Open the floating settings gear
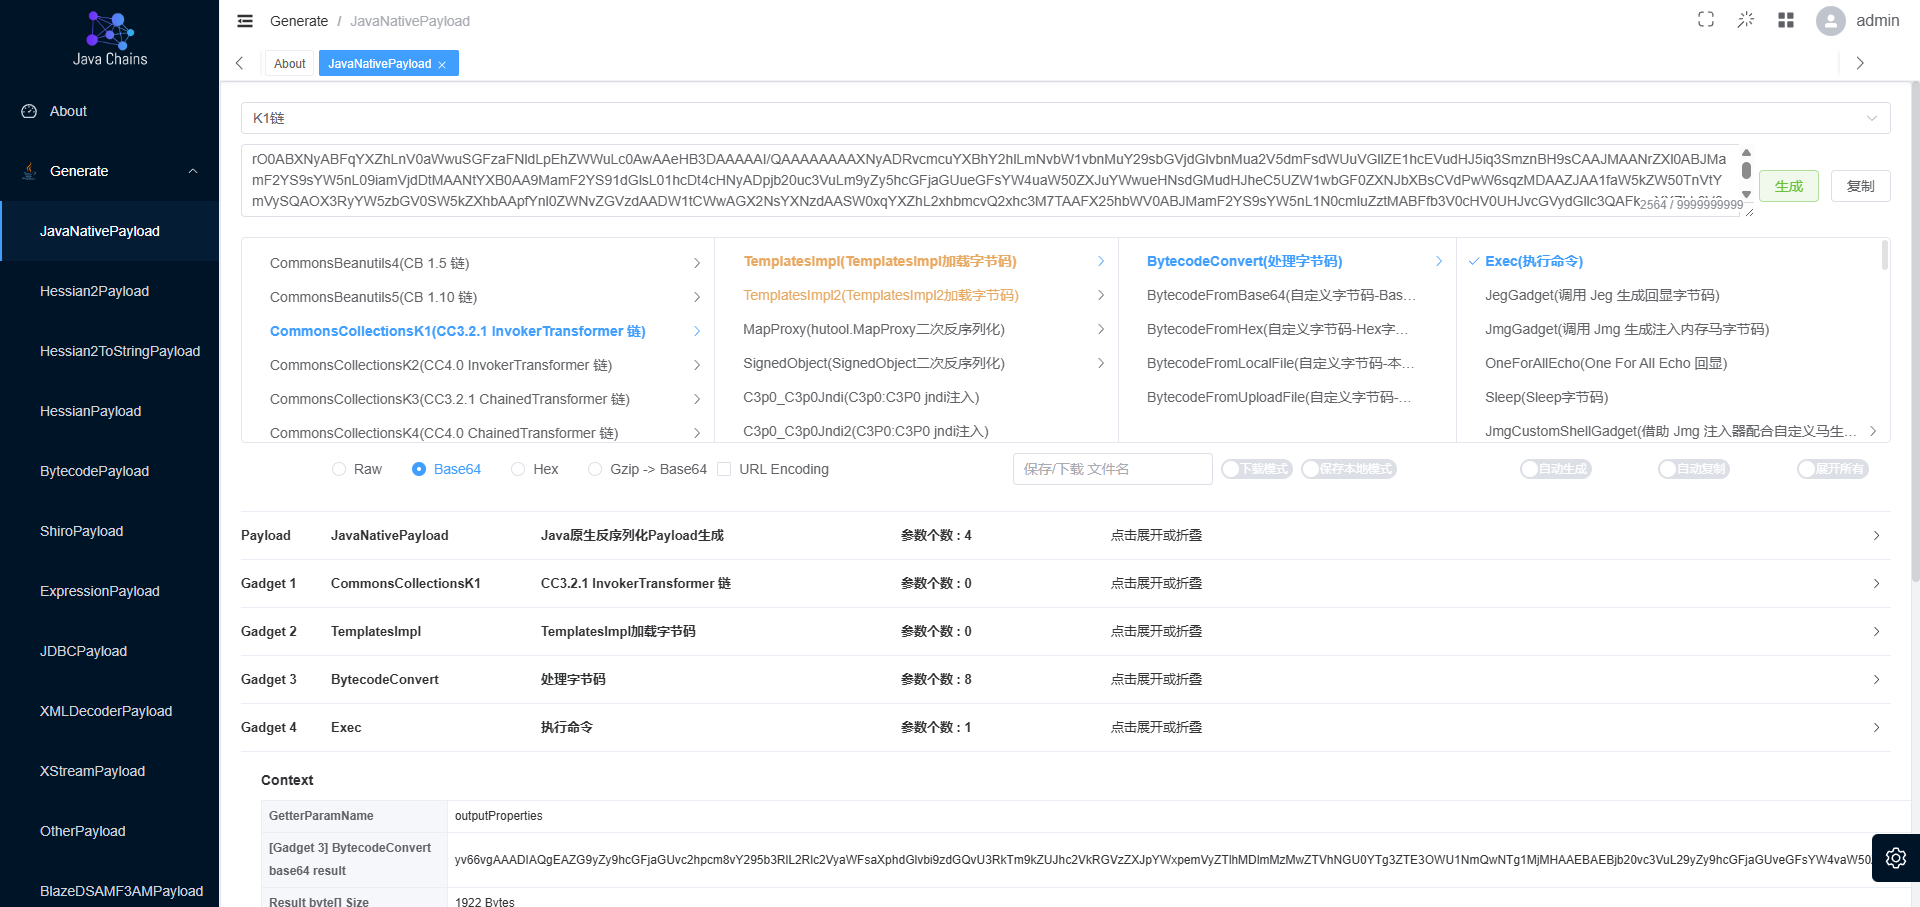Viewport: 1920px width, 907px height. click(x=1895, y=858)
